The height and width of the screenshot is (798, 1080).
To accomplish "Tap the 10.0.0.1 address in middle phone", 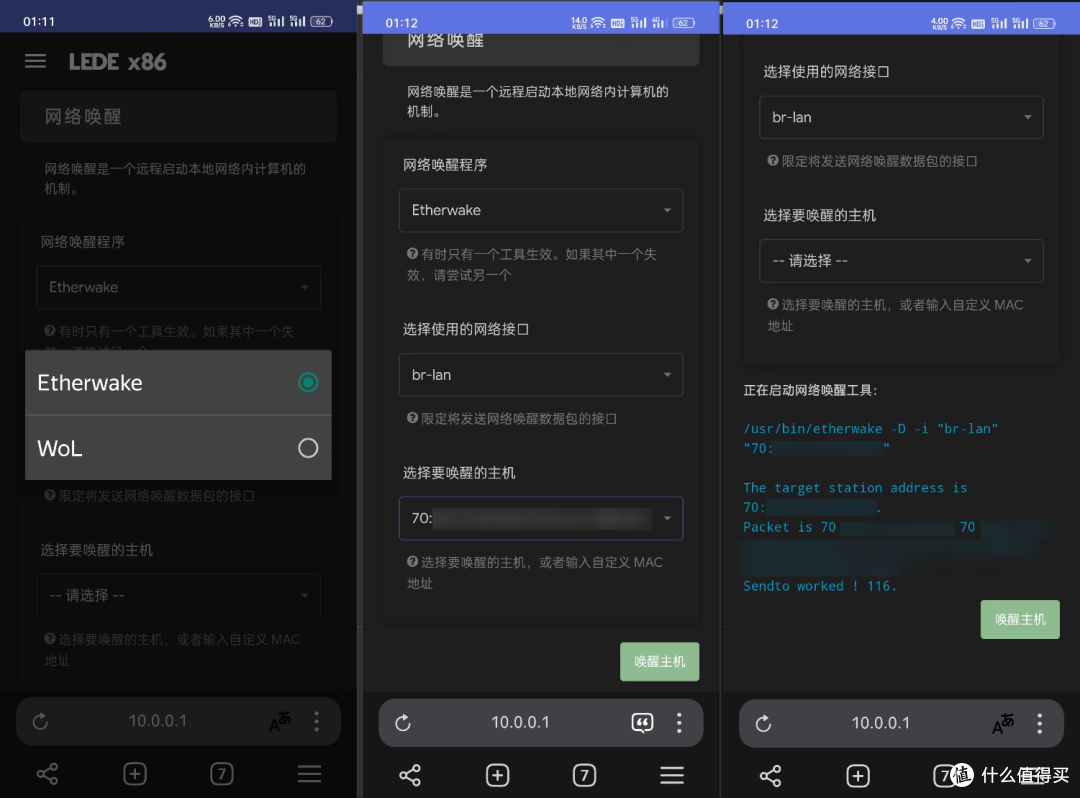I will click(520, 722).
